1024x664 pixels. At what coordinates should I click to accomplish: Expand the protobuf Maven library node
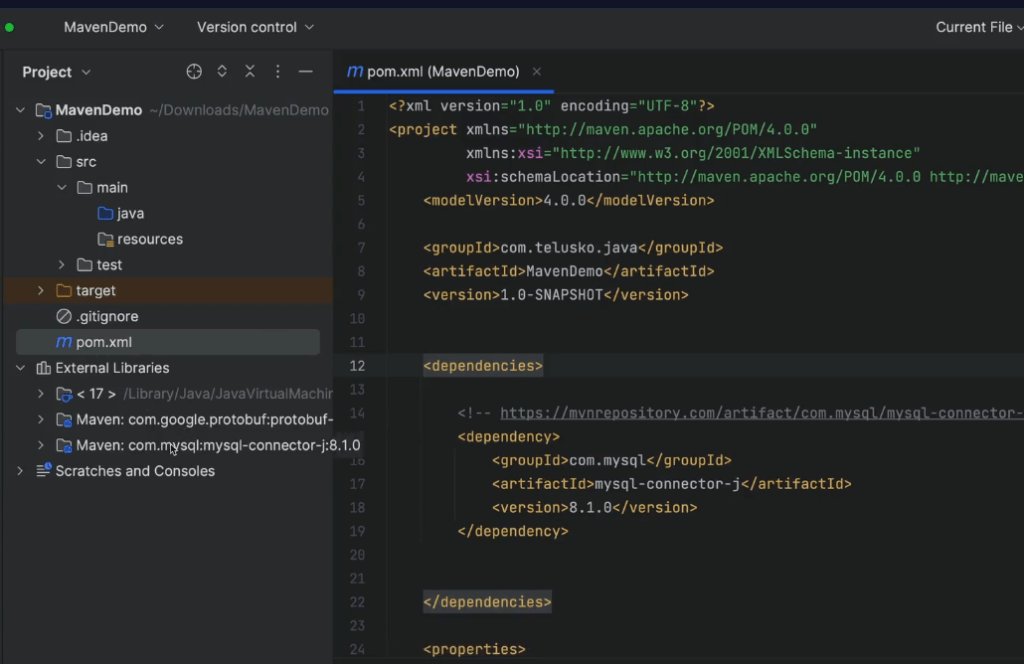click(40, 419)
